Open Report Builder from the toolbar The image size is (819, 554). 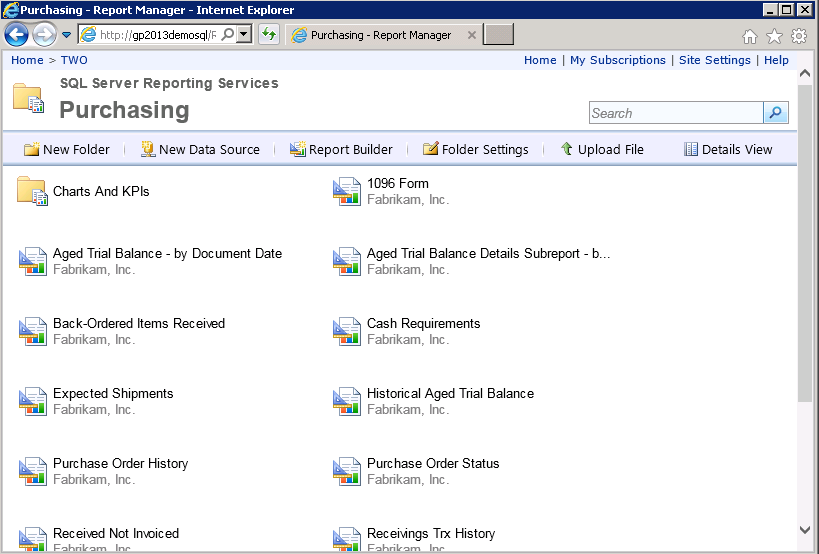(341, 149)
